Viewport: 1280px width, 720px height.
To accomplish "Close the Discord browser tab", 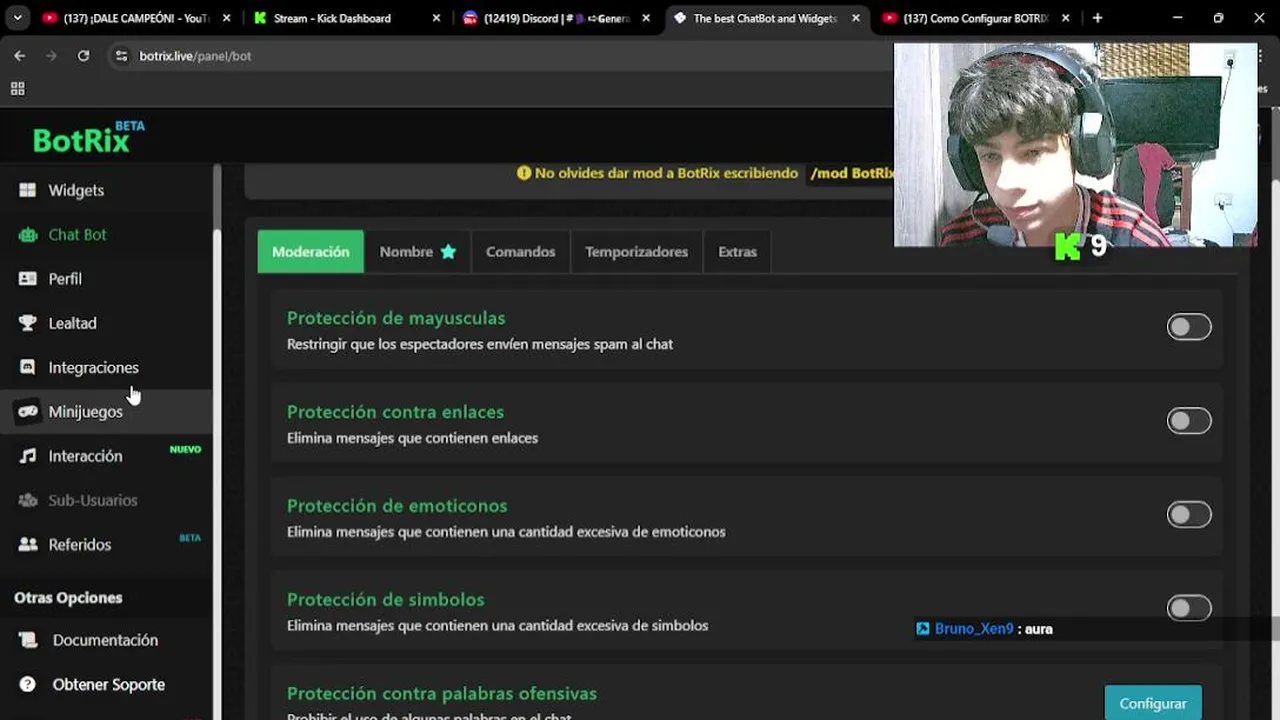I will pos(646,18).
